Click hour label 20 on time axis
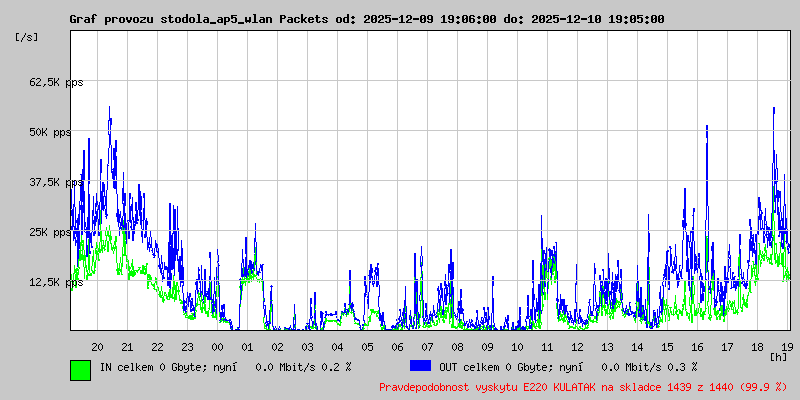 (97, 347)
